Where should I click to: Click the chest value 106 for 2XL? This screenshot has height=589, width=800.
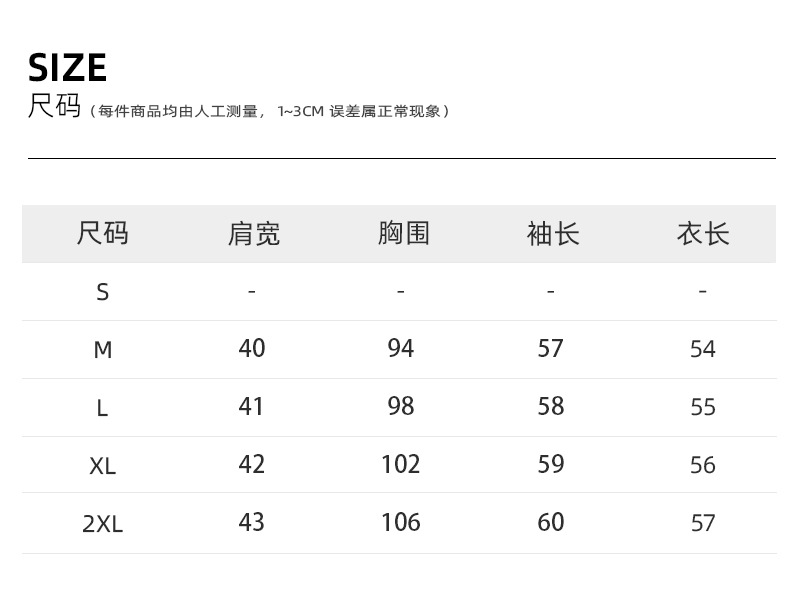(401, 522)
